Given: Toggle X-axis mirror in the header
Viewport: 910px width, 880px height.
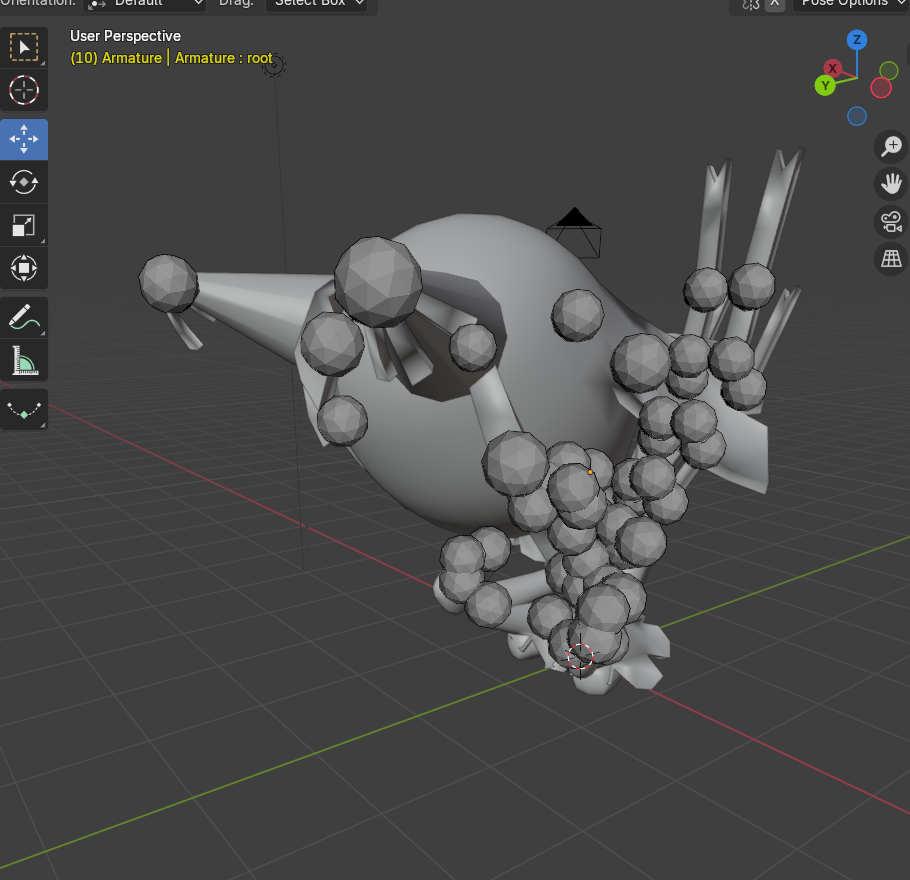Looking at the screenshot, I should coord(774,3).
